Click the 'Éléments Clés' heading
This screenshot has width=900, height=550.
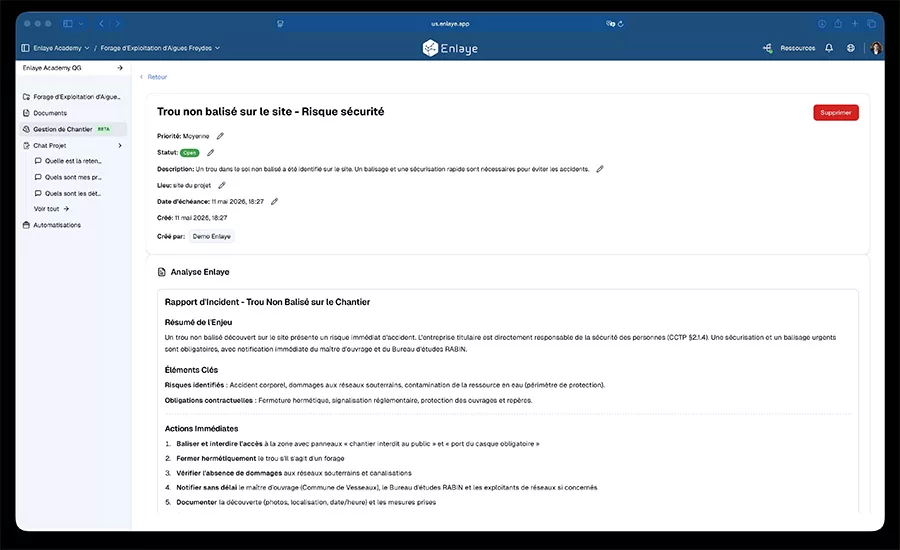click(x=191, y=370)
